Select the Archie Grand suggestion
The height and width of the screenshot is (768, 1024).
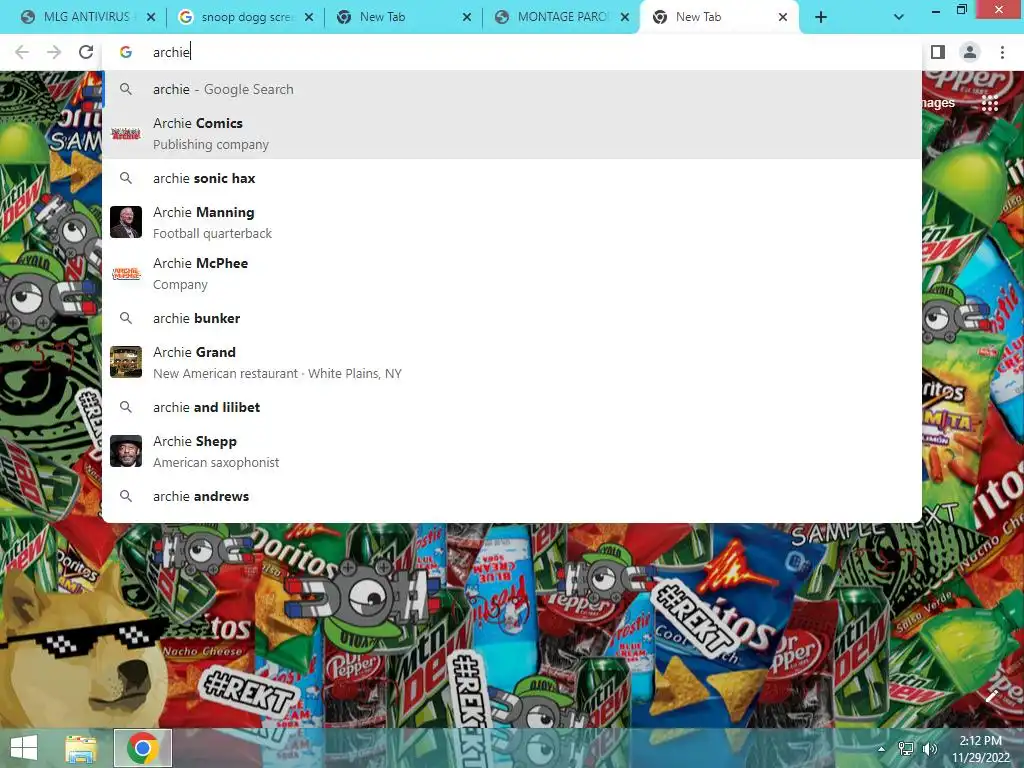pyautogui.click(x=512, y=362)
